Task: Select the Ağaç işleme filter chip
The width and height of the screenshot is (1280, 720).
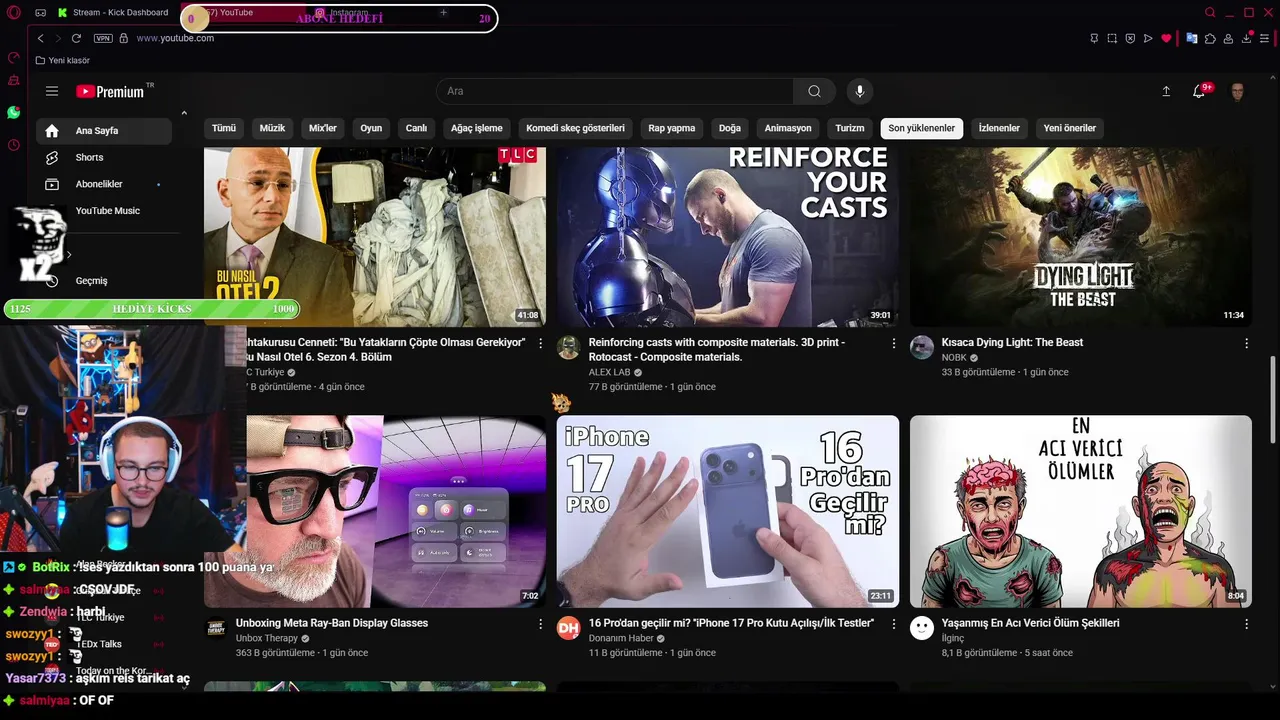Action: (477, 128)
